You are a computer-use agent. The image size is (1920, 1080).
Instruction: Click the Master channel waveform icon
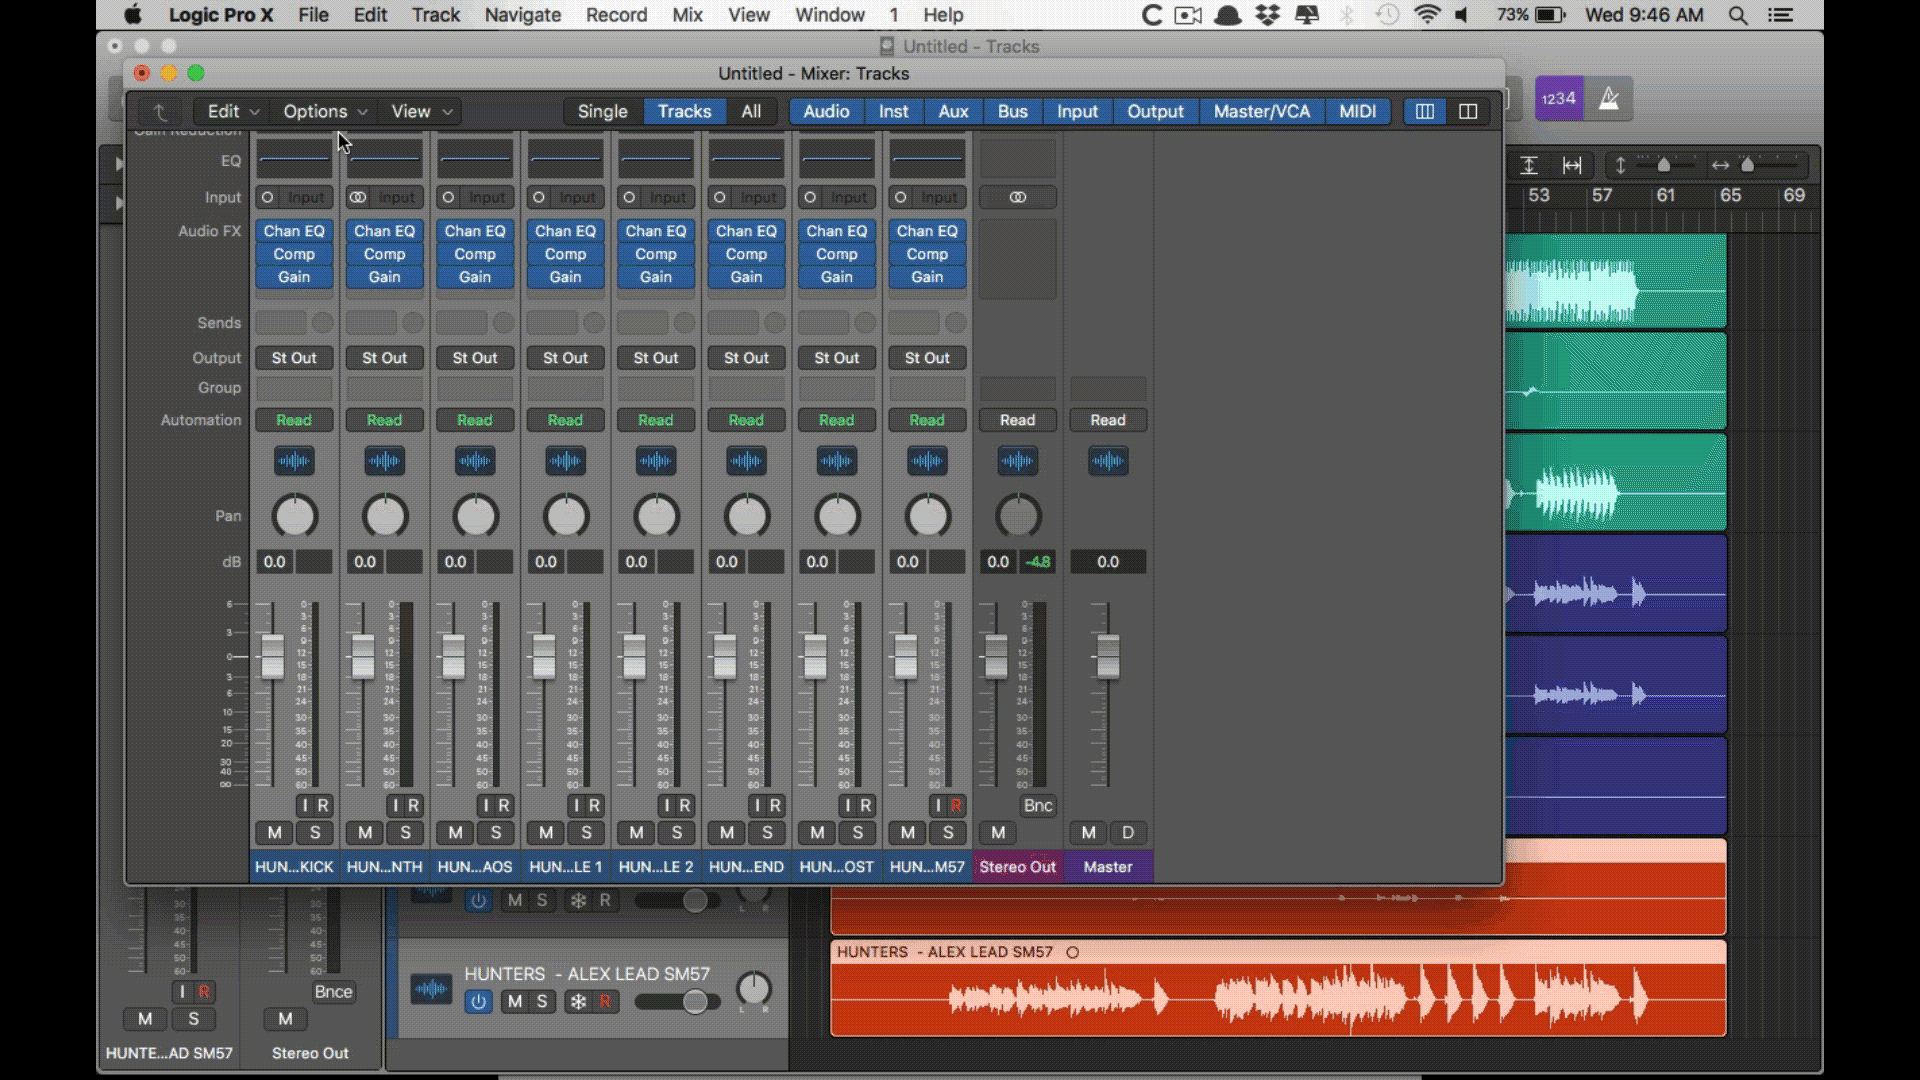tap(1108, 461)
